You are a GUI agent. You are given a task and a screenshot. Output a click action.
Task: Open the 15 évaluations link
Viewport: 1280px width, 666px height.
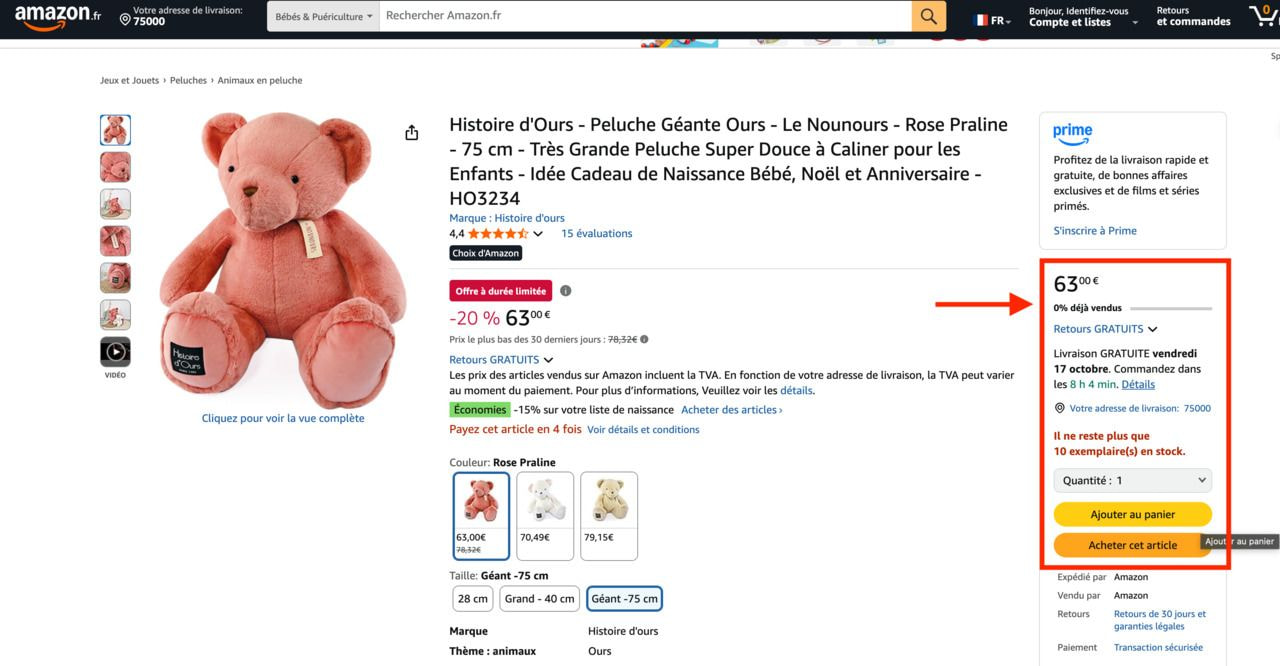(596, 234)
